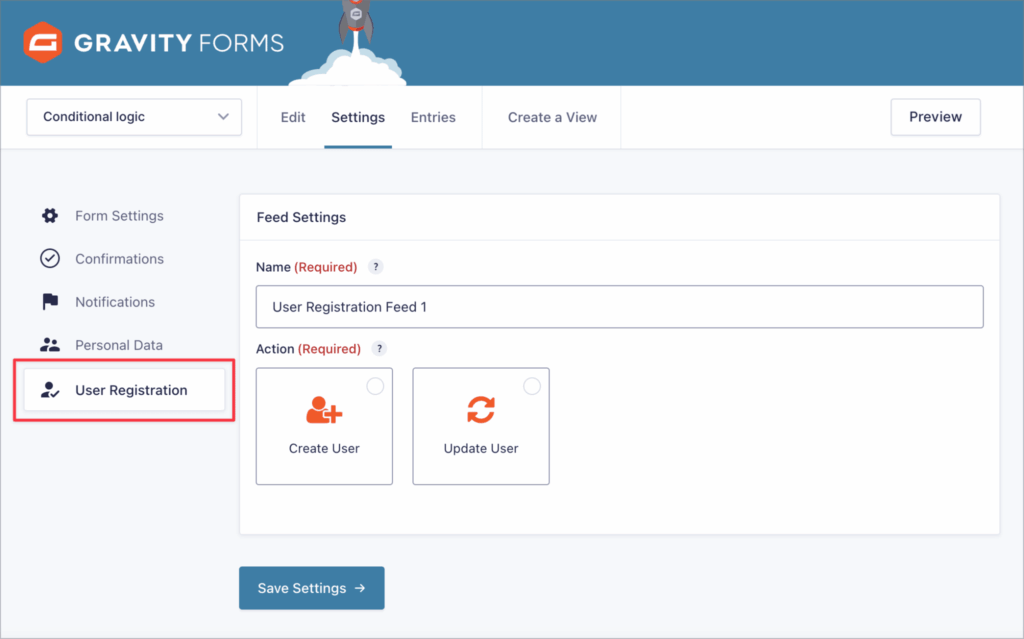Switch to the Entries tab

pyautogui.click(x=433, y=117)
